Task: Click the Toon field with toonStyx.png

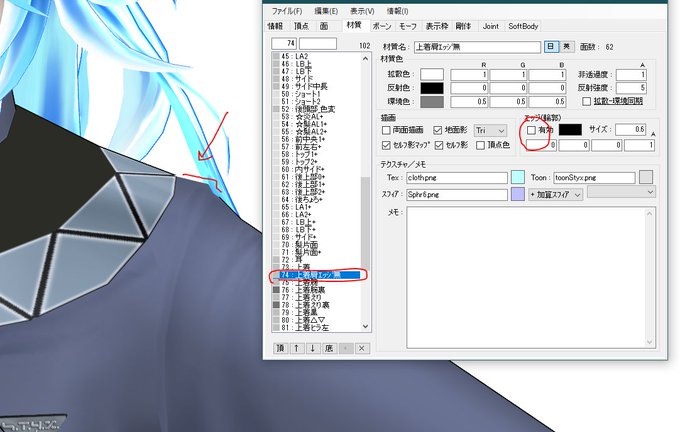Action: pos(594,177)
